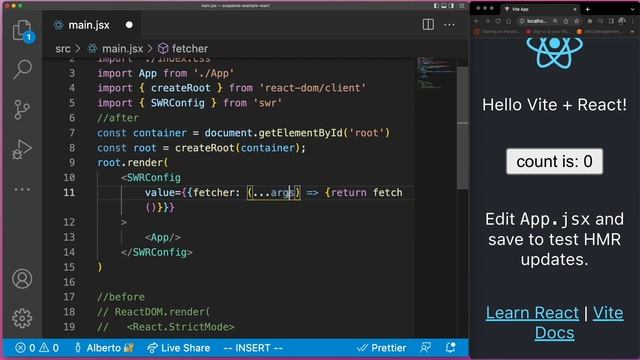Open problems via errors and warnings status item
The height and width of the screenshot is (360, 640).
click(x=37, y=348)
